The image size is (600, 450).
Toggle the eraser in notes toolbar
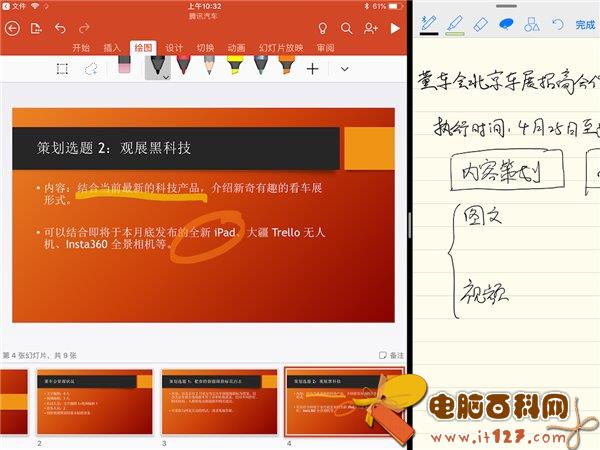coord(480,23)
